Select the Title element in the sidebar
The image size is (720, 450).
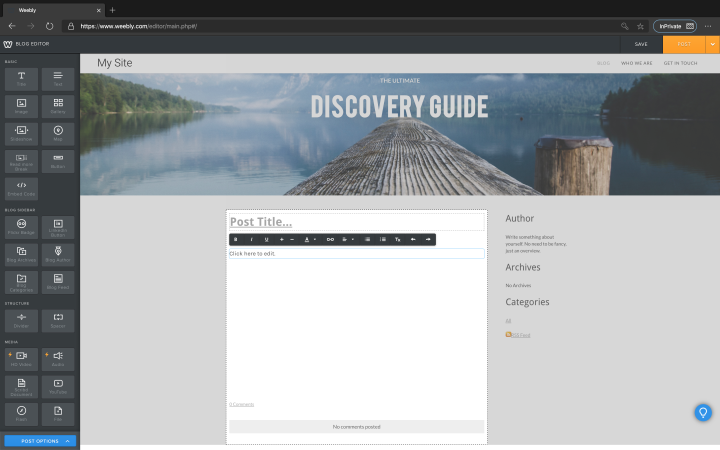(21, 79)
